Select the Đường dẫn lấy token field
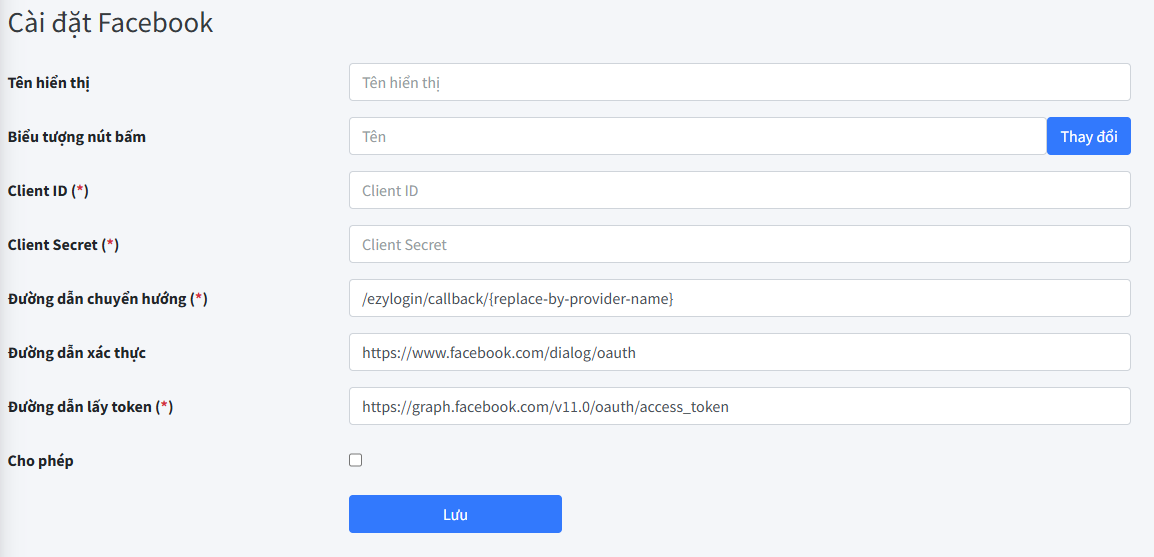 click(x=740, y=406)
